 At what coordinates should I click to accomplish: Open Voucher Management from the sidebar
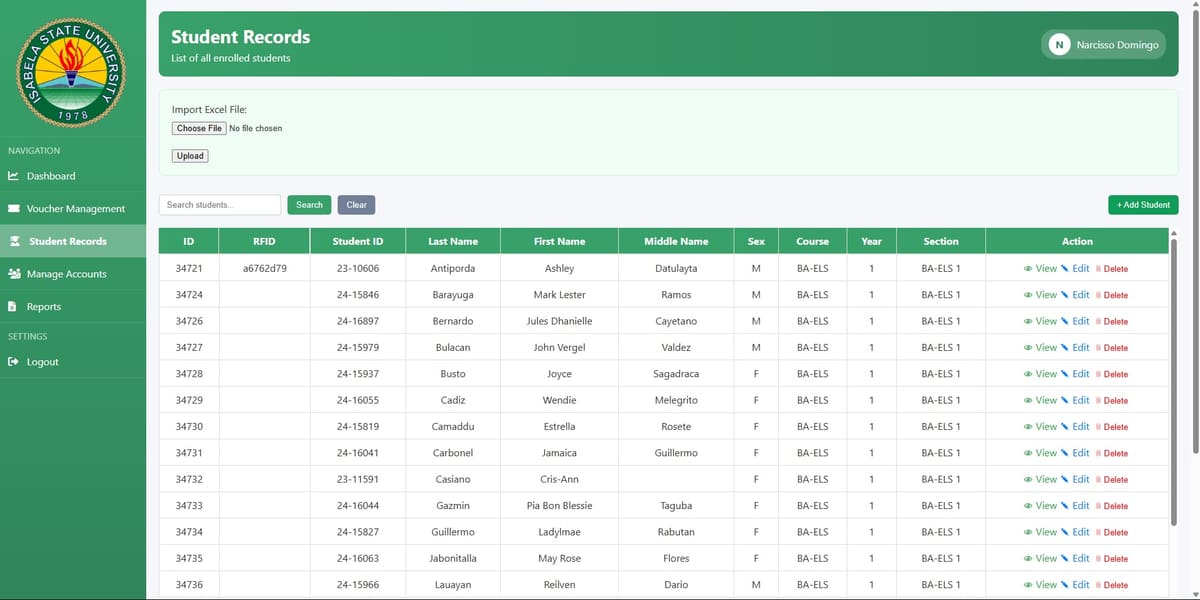pyautogui.click(x=75, y=209)
